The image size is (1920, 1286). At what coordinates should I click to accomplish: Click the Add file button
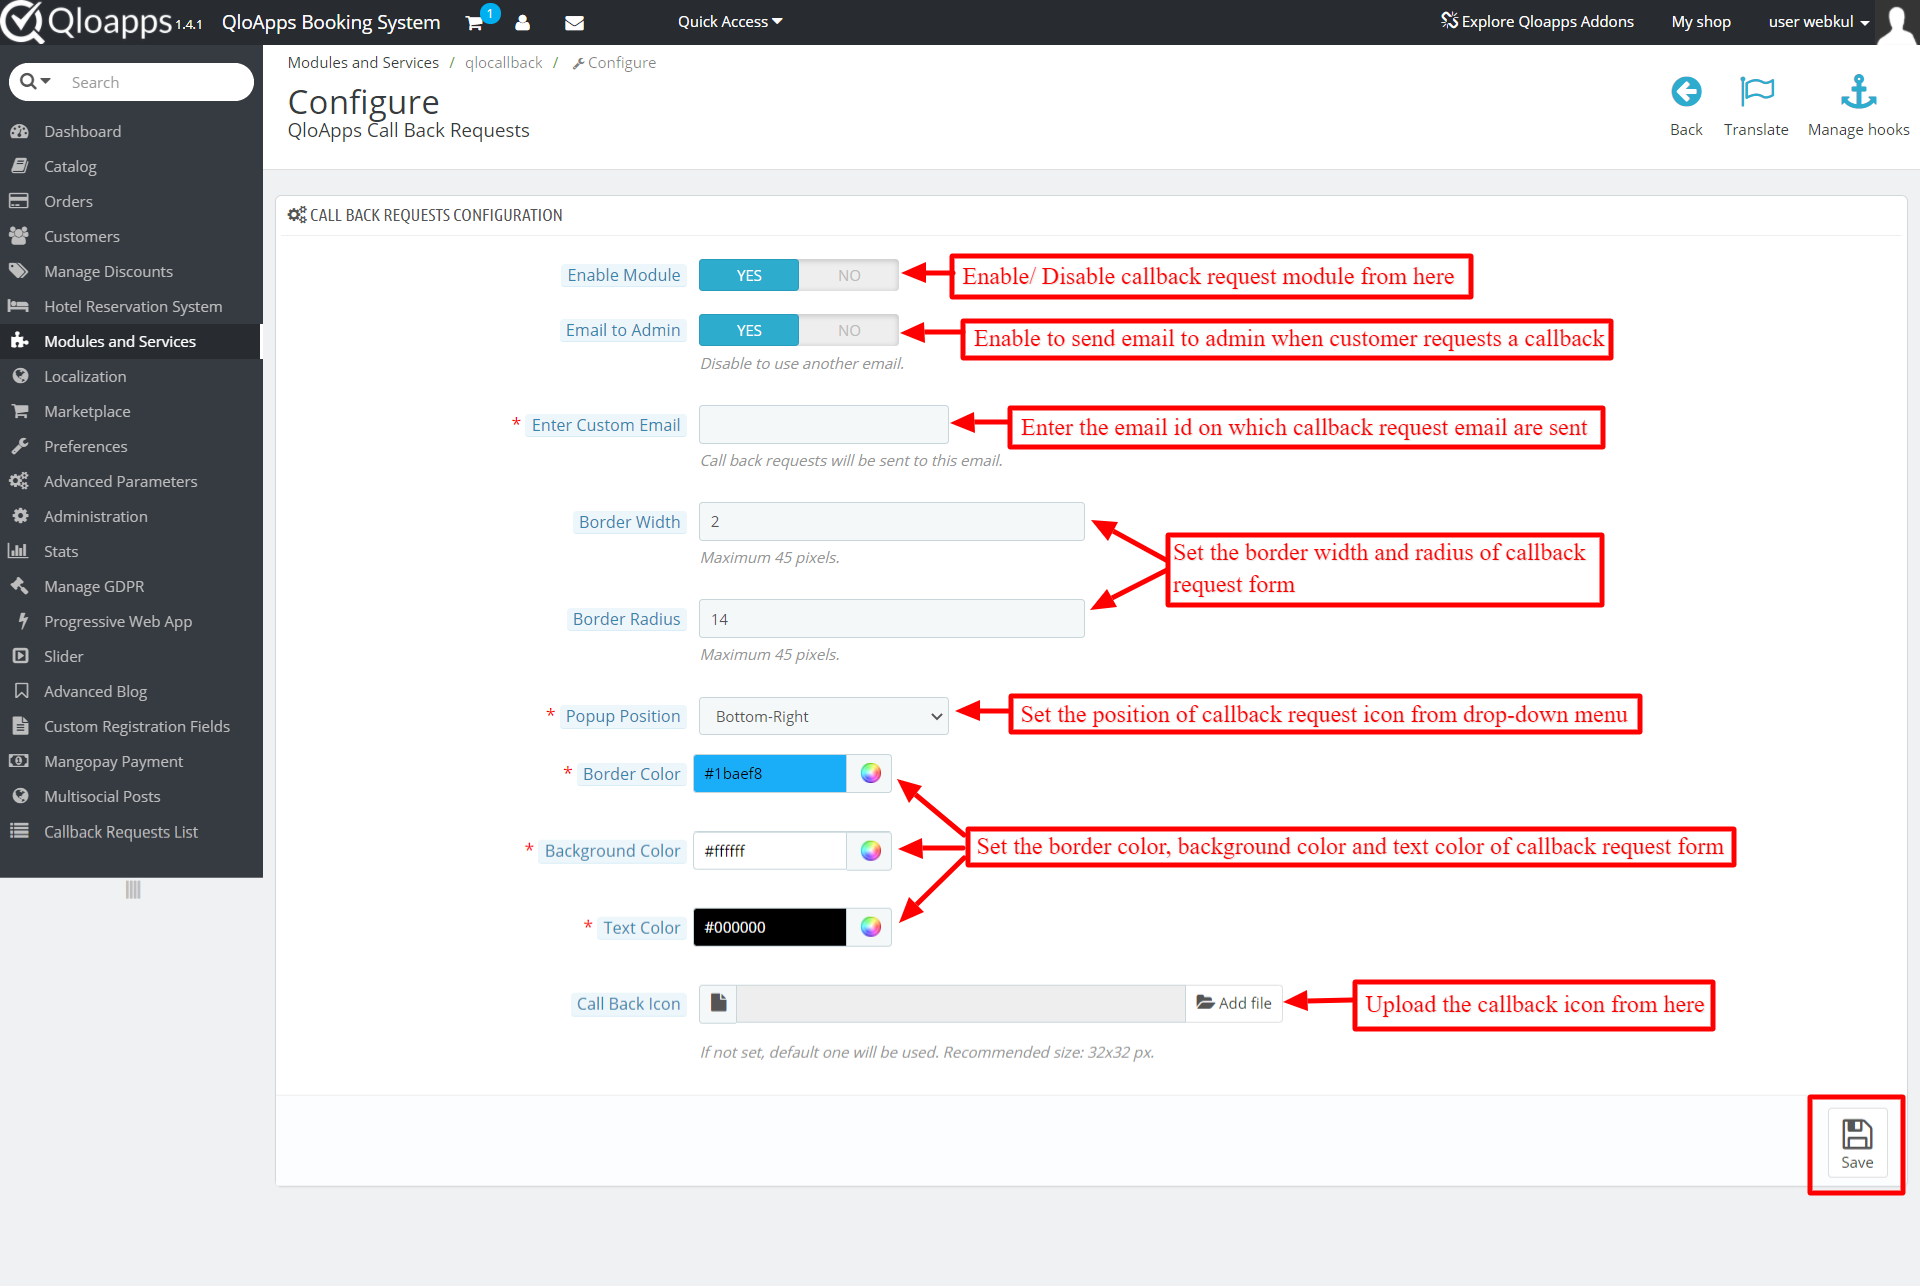point(1234,1003)
